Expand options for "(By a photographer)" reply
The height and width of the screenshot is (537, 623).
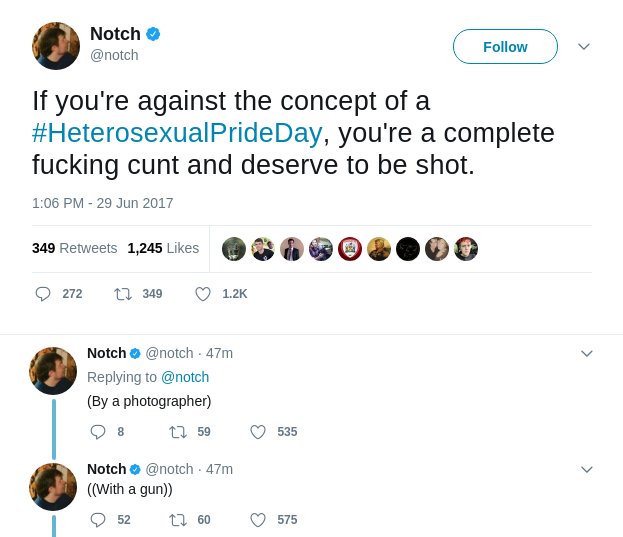(x=587, y=353)
